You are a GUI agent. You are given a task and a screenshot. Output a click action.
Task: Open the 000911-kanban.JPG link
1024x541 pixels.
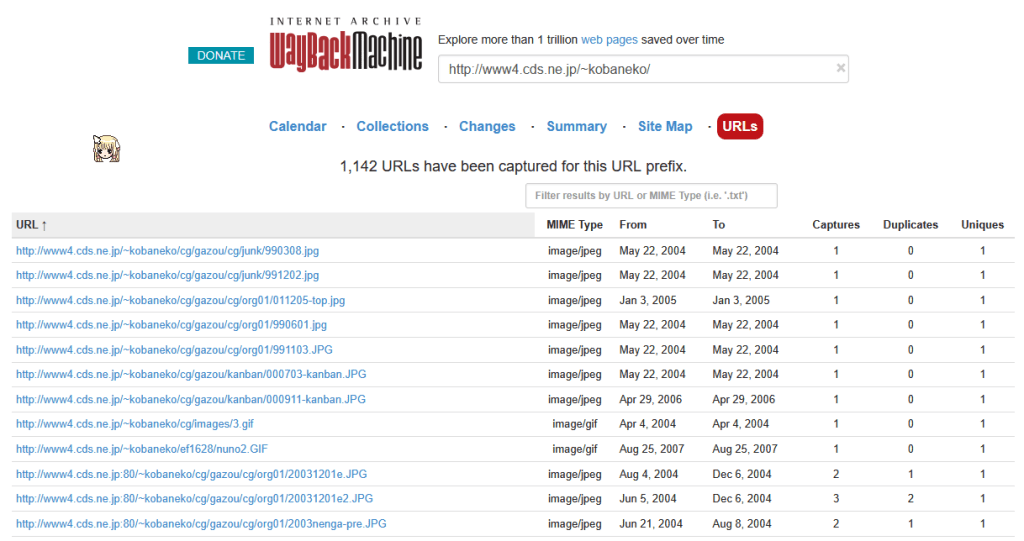[x=190, y=400]
